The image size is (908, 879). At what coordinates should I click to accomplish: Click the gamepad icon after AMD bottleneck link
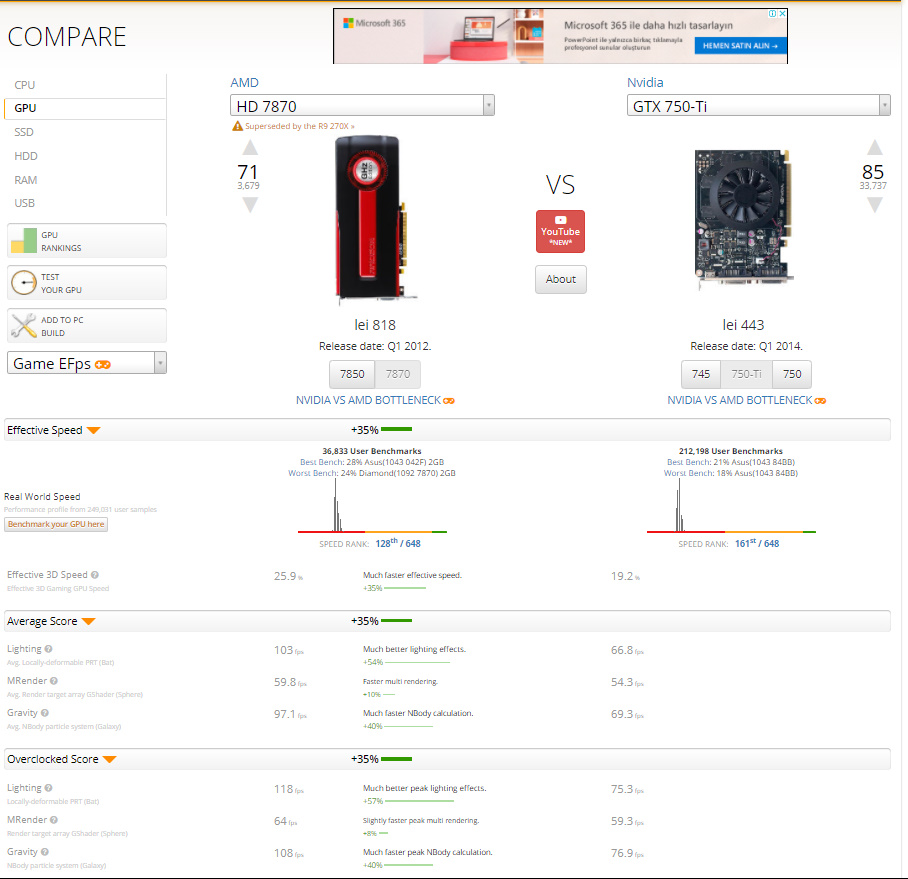(449, 401)
